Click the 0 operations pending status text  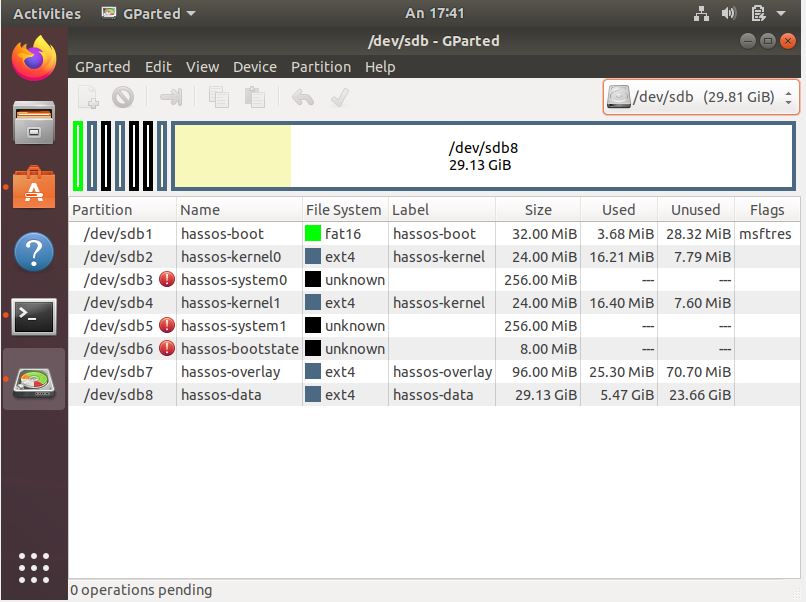[141, 590]
